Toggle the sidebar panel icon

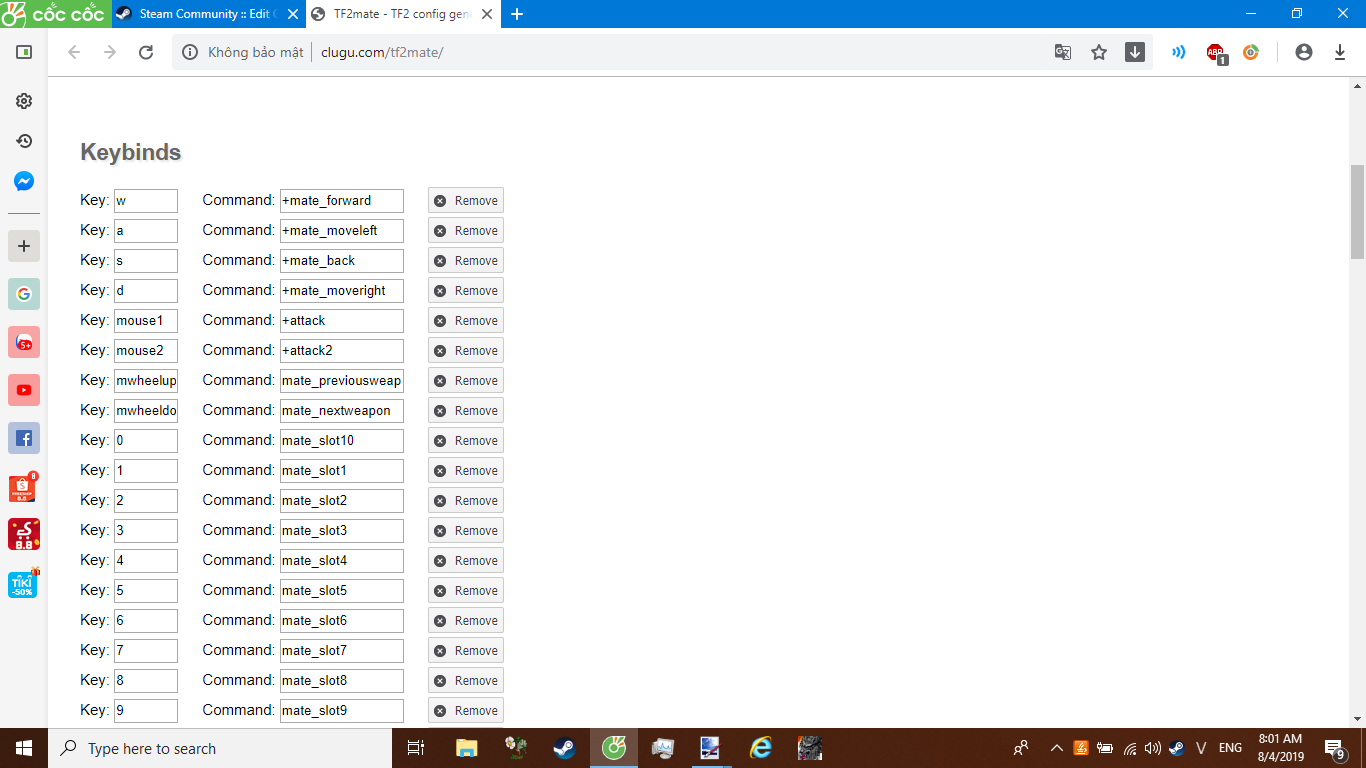[24, 52]
